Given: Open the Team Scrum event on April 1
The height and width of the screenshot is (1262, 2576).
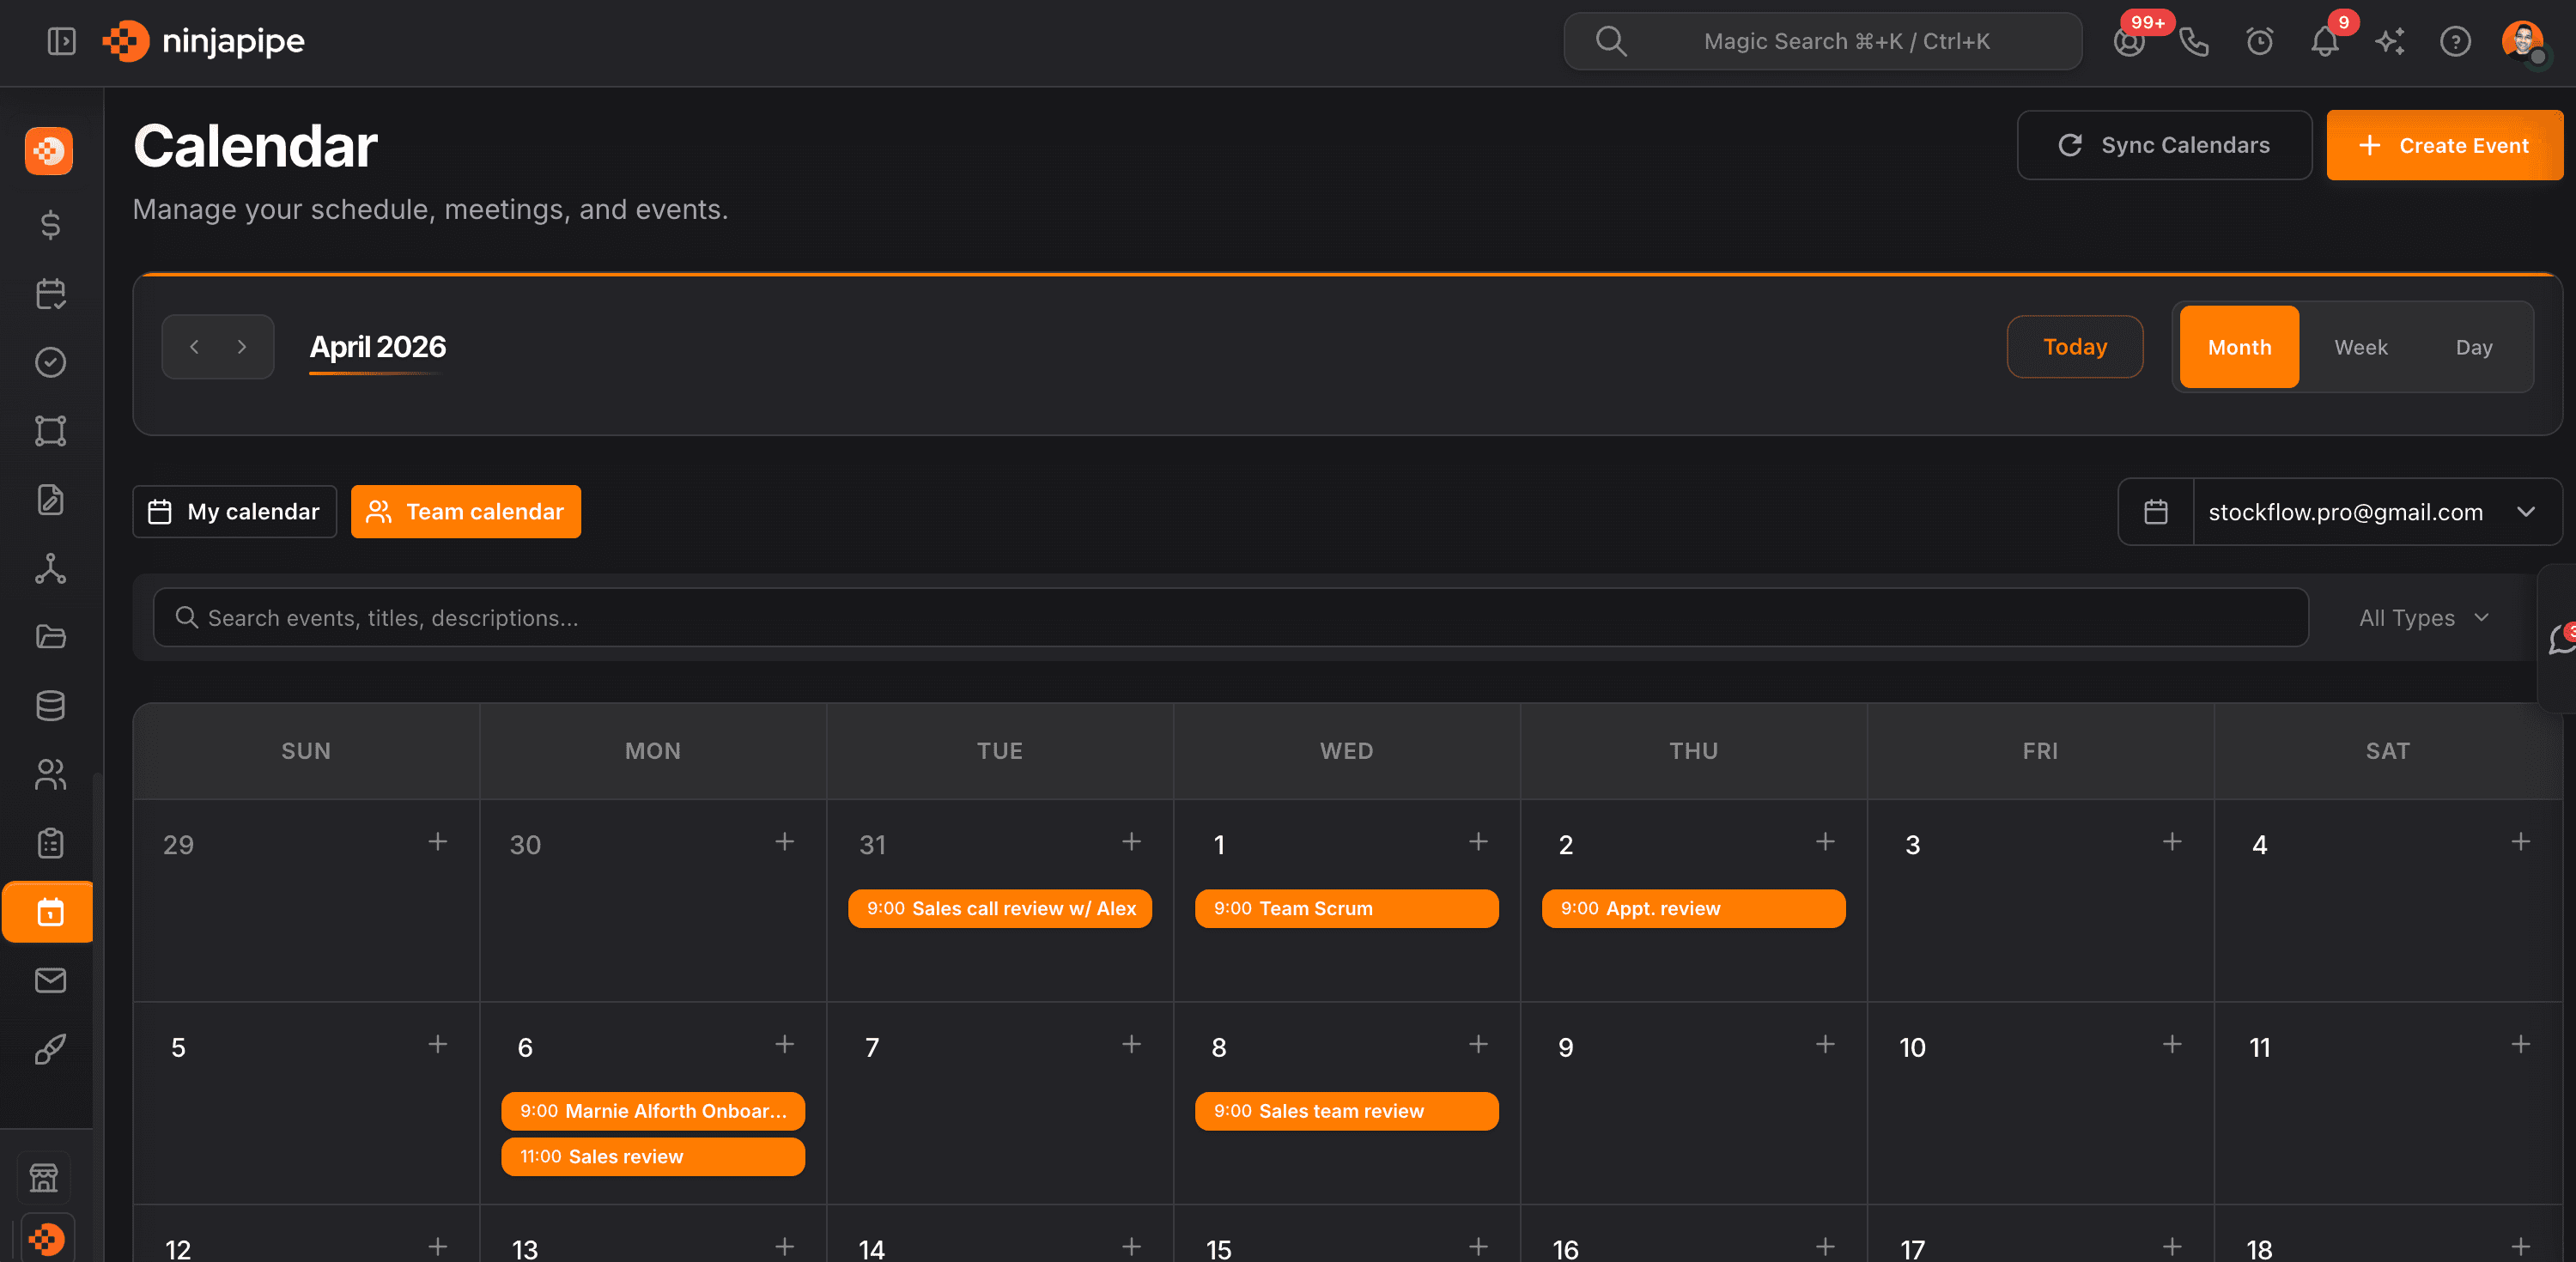Looking at the screenshot, I should 1345,908.
